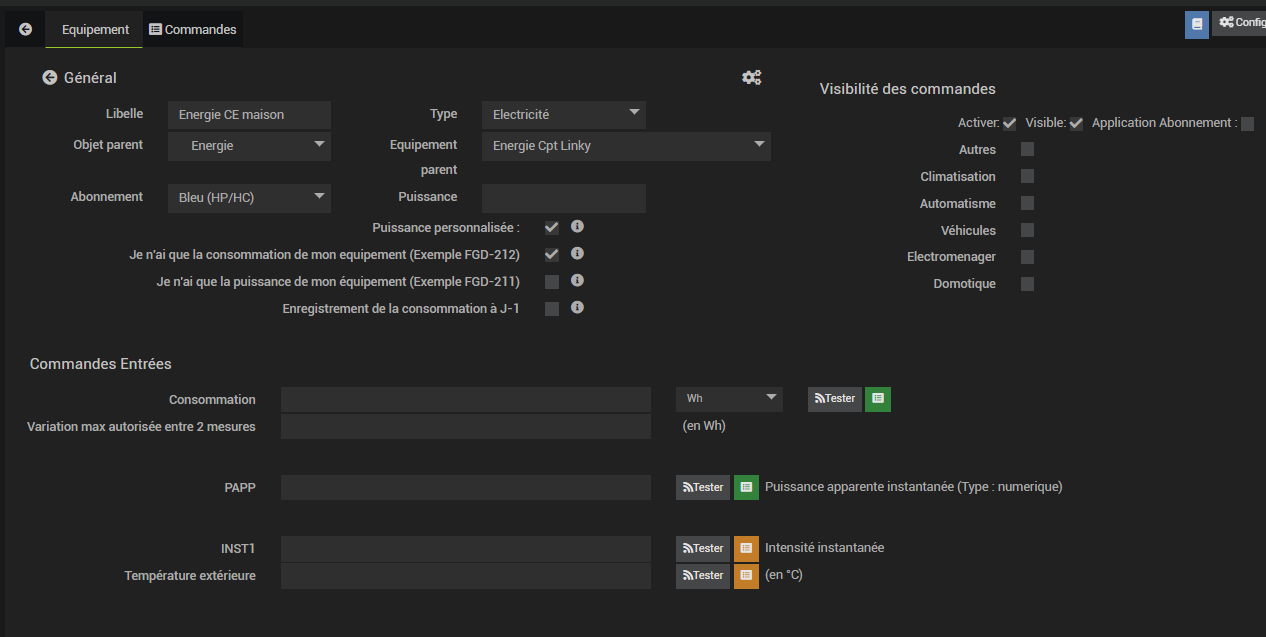1266x637 pixels.
Task: Click orange list icon for Température extérieure
Action: point(746,575)
